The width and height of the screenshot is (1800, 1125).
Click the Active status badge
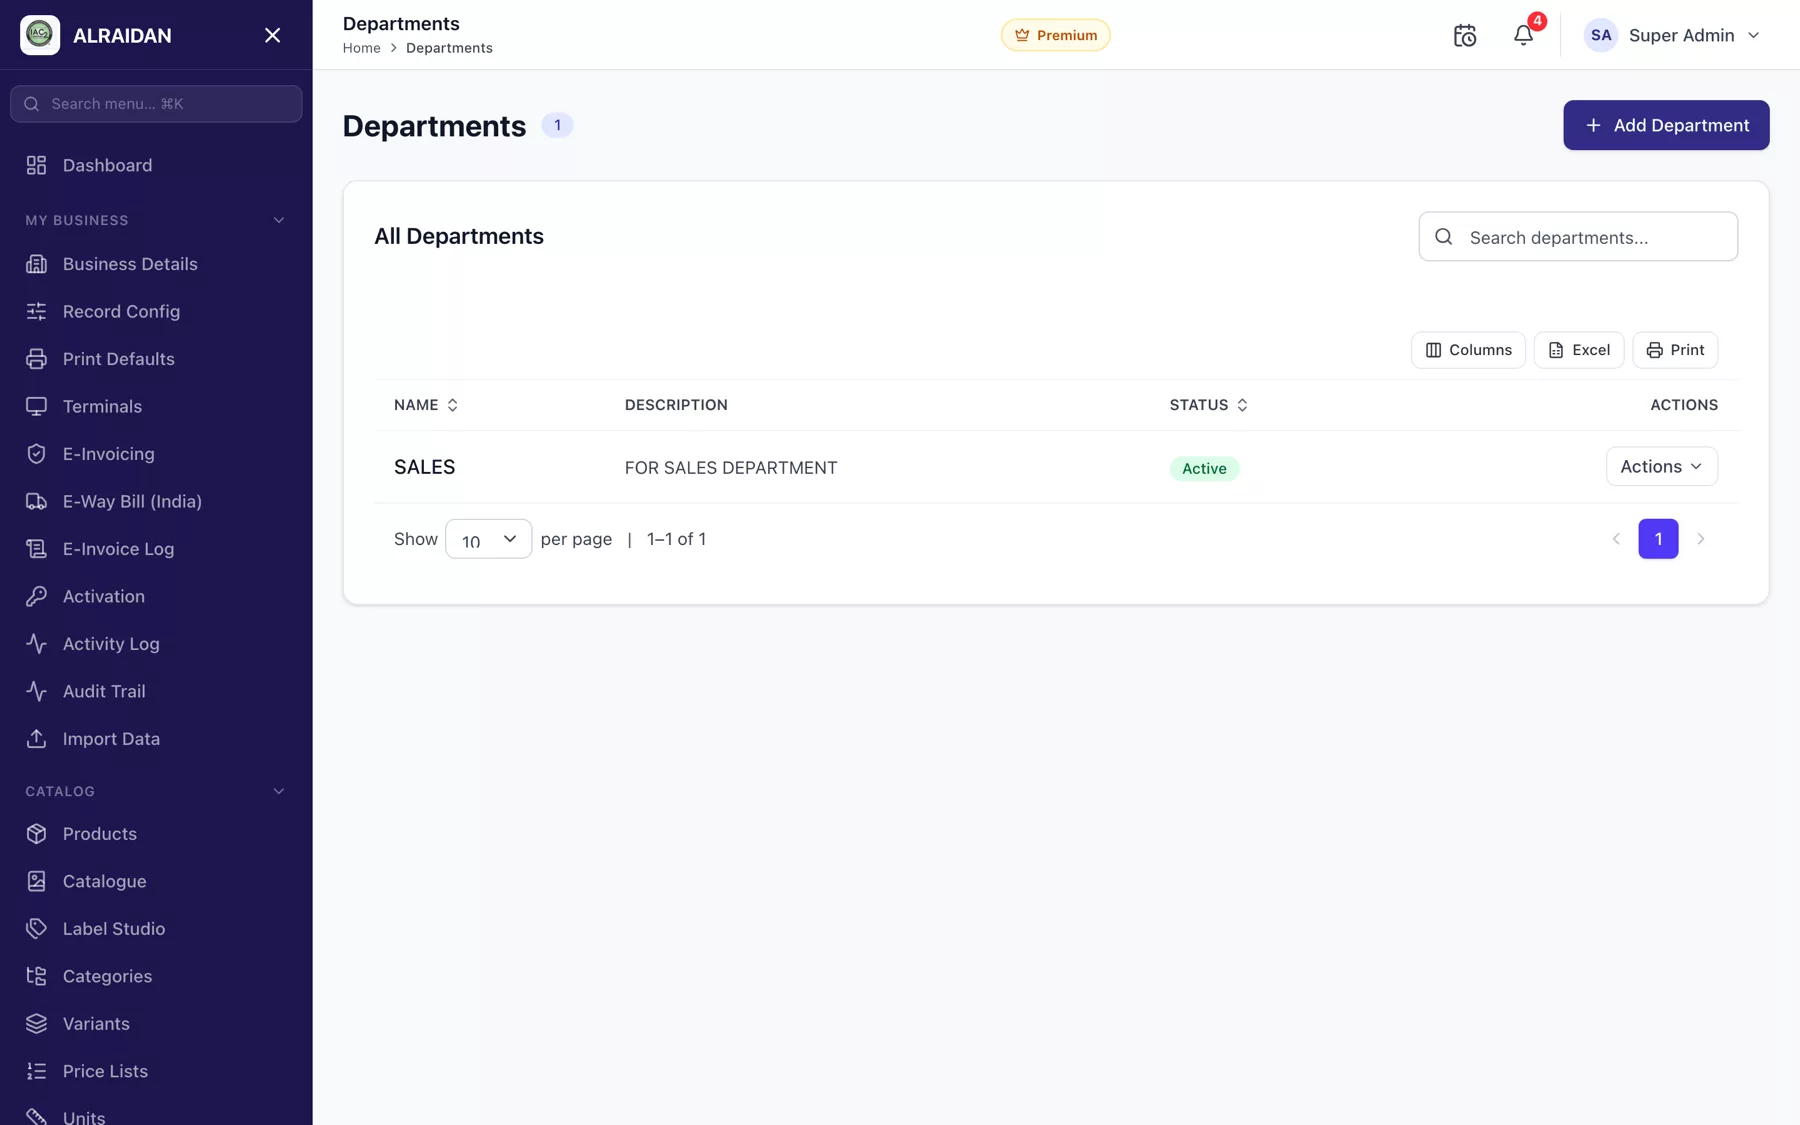1204,468
